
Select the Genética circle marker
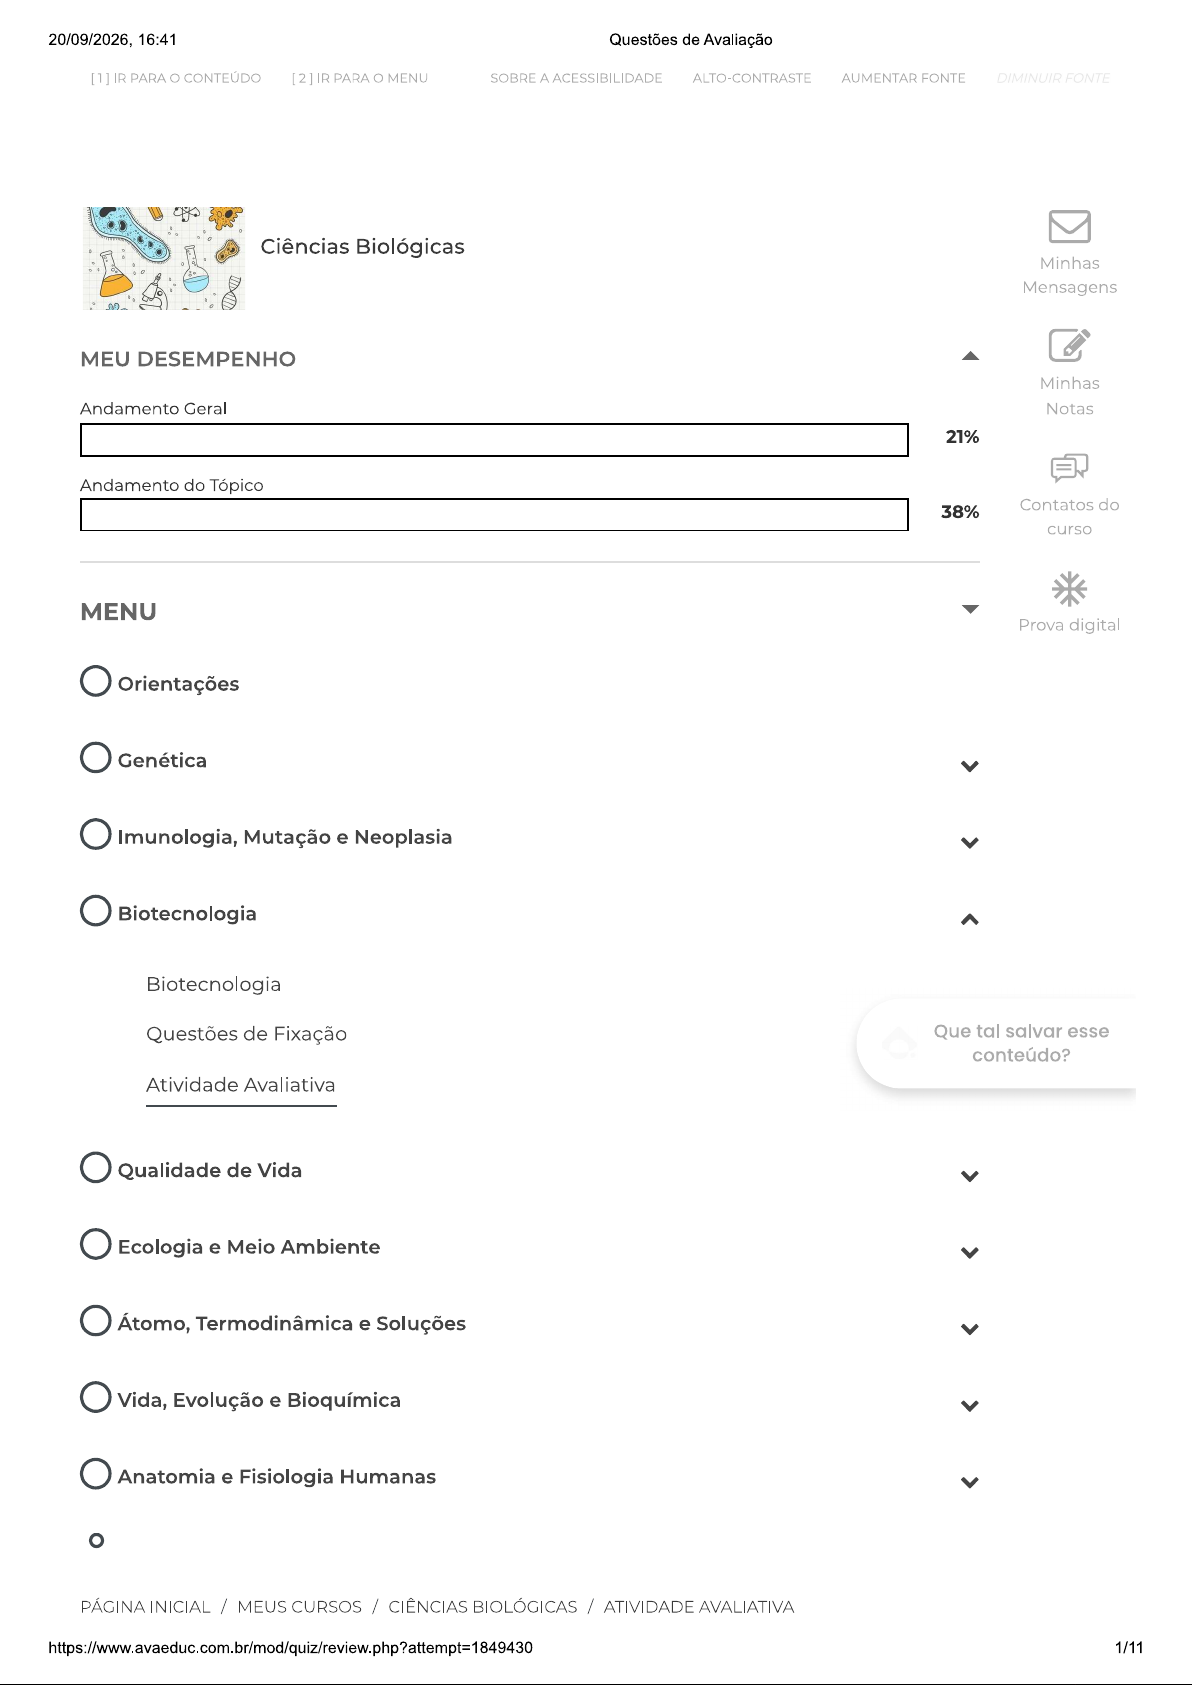(x=95, y=757)
